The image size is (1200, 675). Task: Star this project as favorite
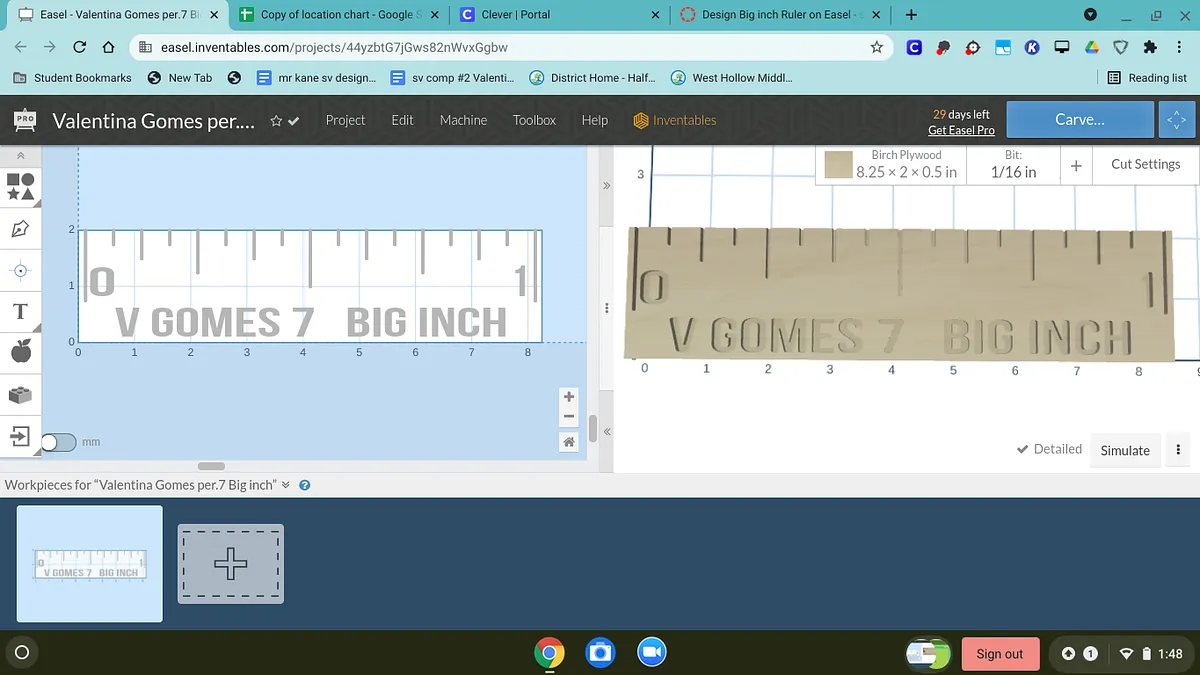click(x=276, y=121)
